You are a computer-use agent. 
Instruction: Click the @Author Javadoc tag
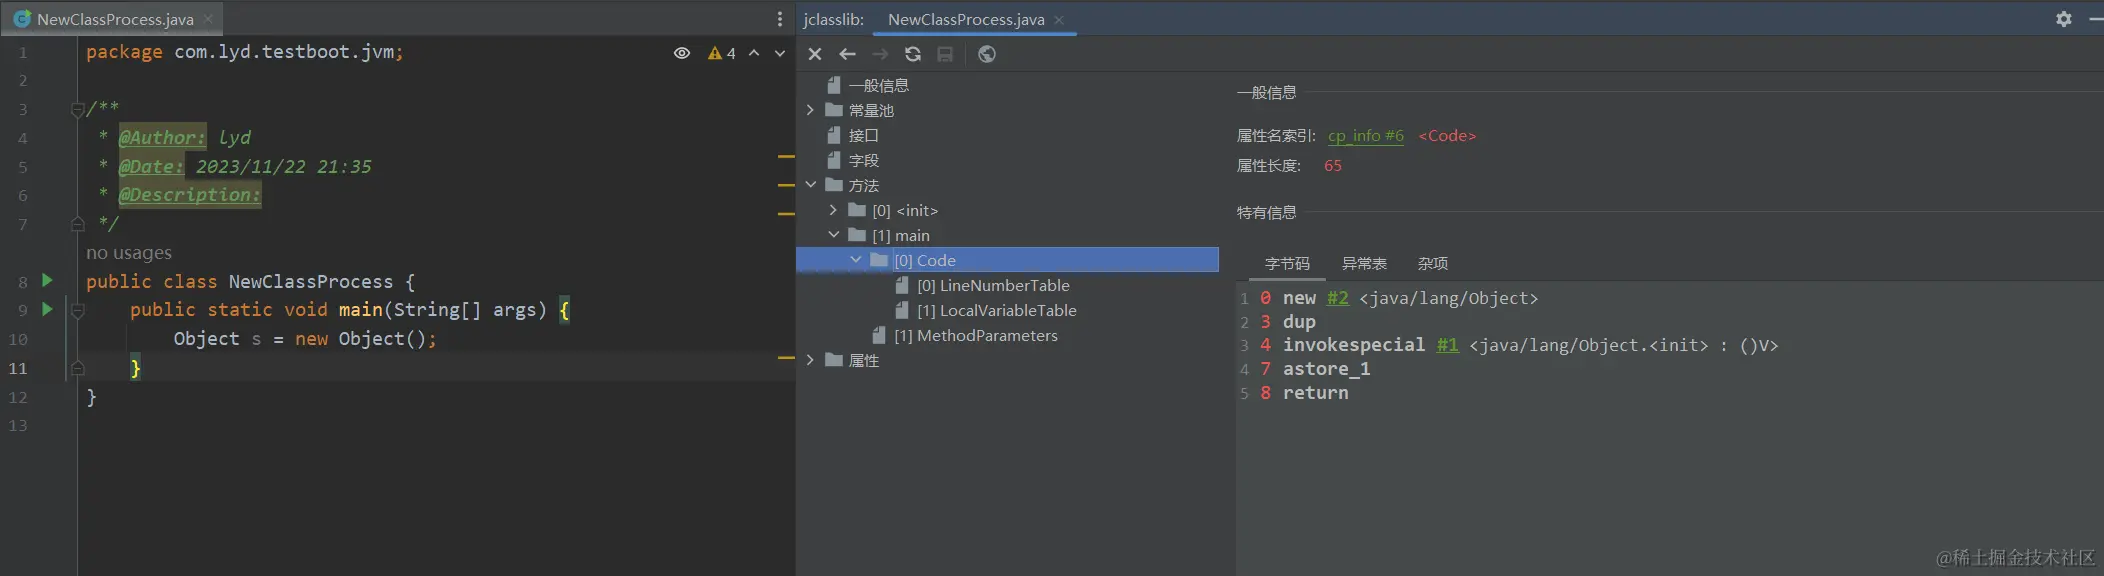click(x=162, y=138)
